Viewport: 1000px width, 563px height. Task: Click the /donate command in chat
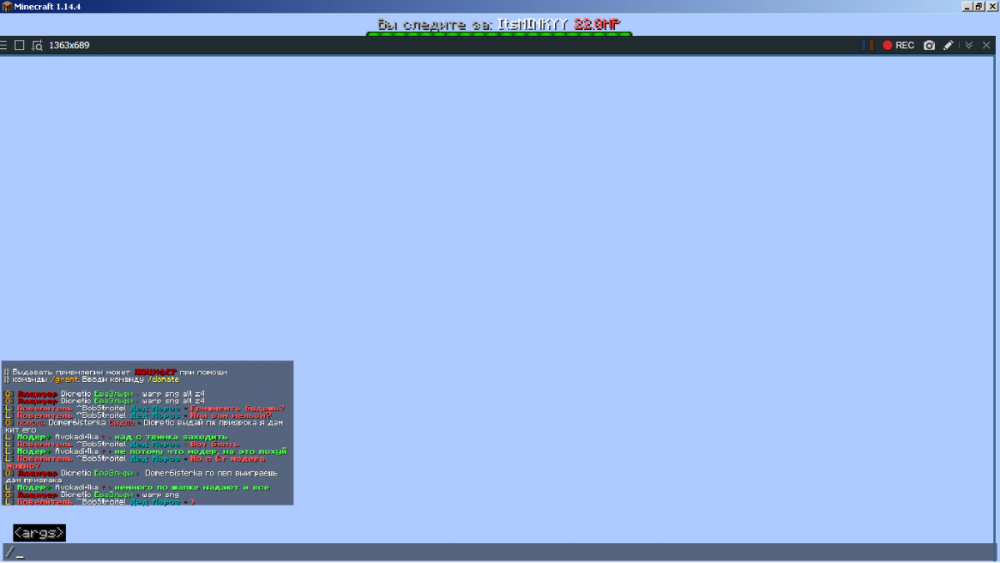click(163, 379)
